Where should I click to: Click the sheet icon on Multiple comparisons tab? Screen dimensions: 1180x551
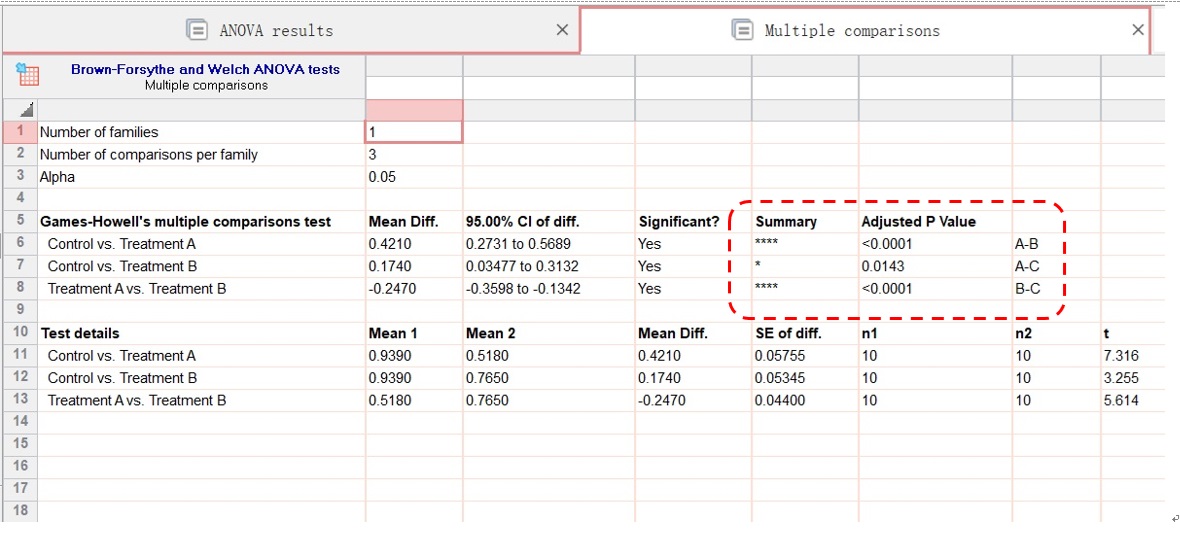click(743, 30)
